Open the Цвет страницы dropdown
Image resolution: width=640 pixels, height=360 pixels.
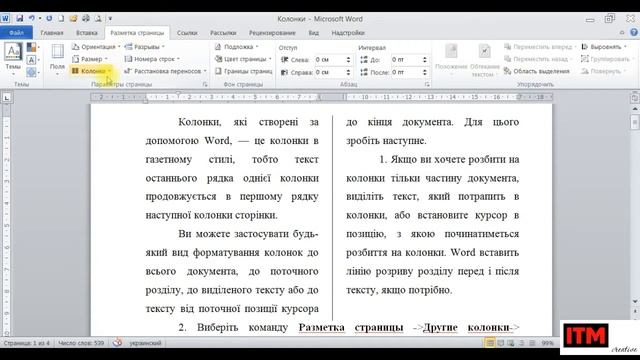coord(243,59)
